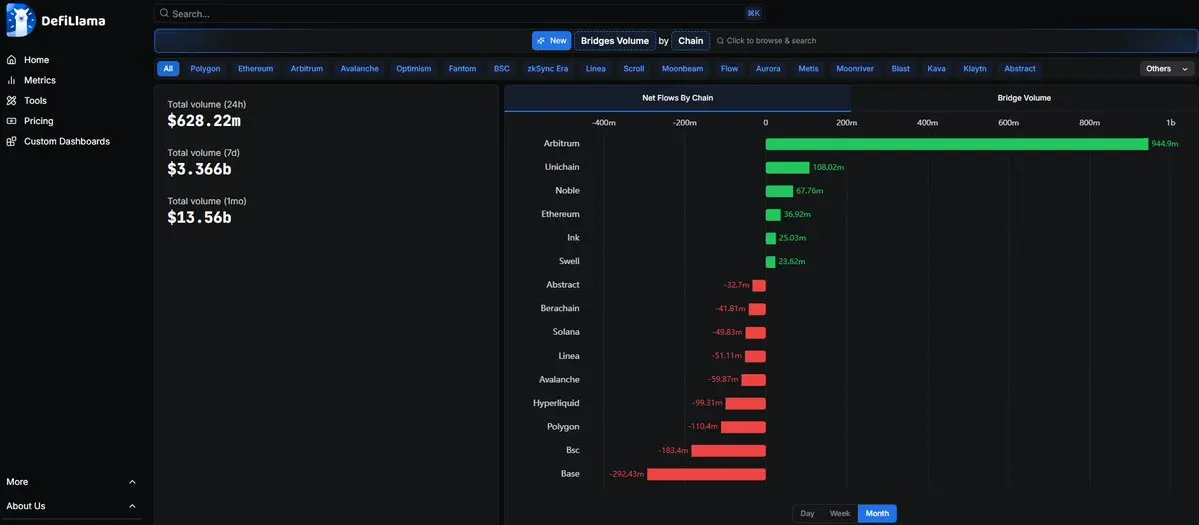Filter by Blast chain
This screenshot has width=1199, height=525.
(x=901, y=69)
